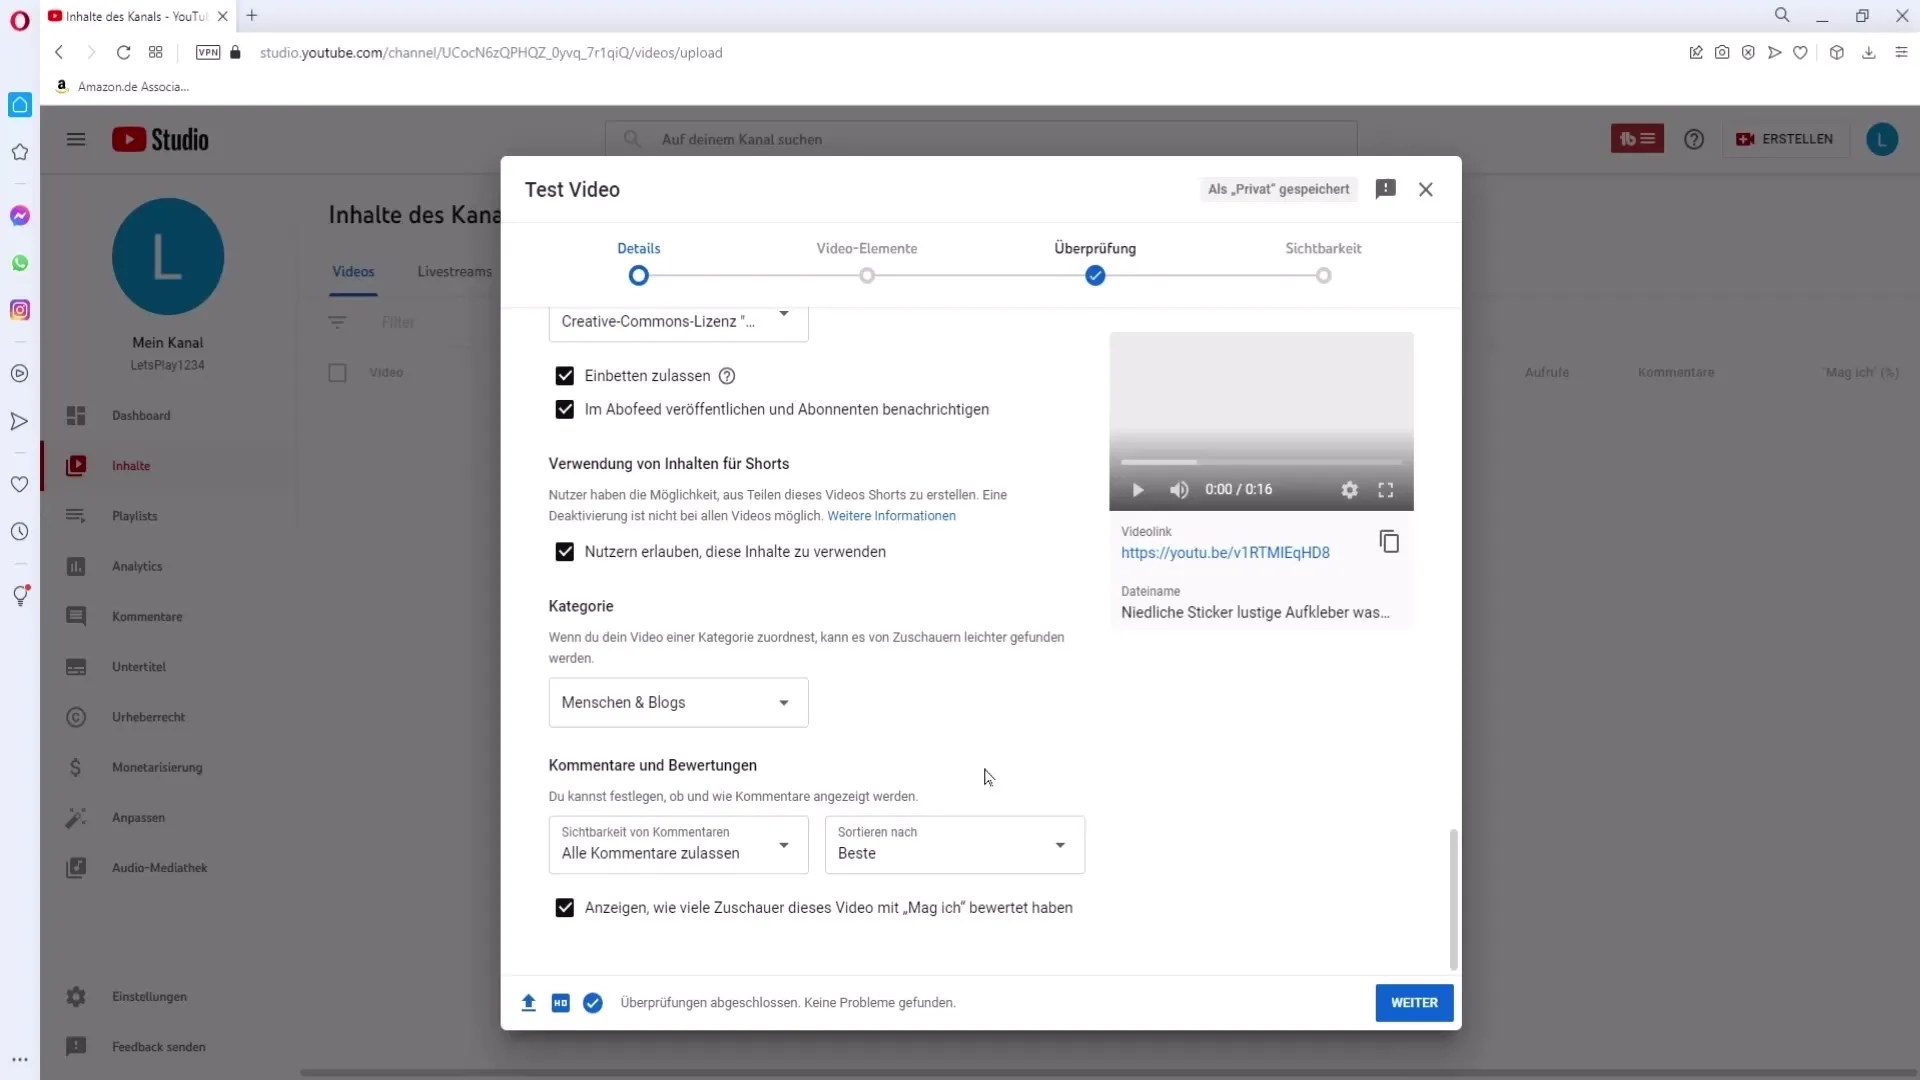This screenshot has height=1080, width=1920.
Task: Click the Opera snapshot camera icon
Action: pos(1722,52)
